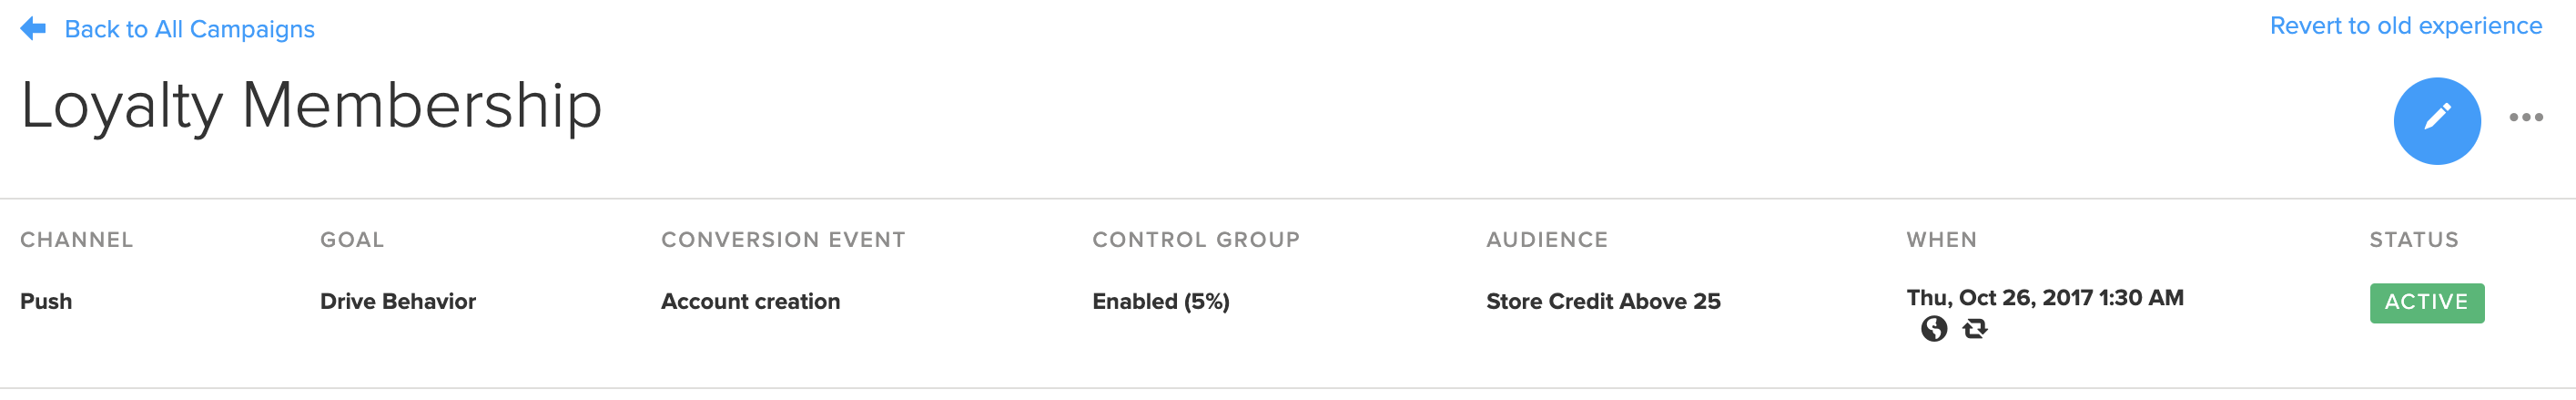
Task: Select the Loyalty Membership campaign title
Action: (311, 106)
